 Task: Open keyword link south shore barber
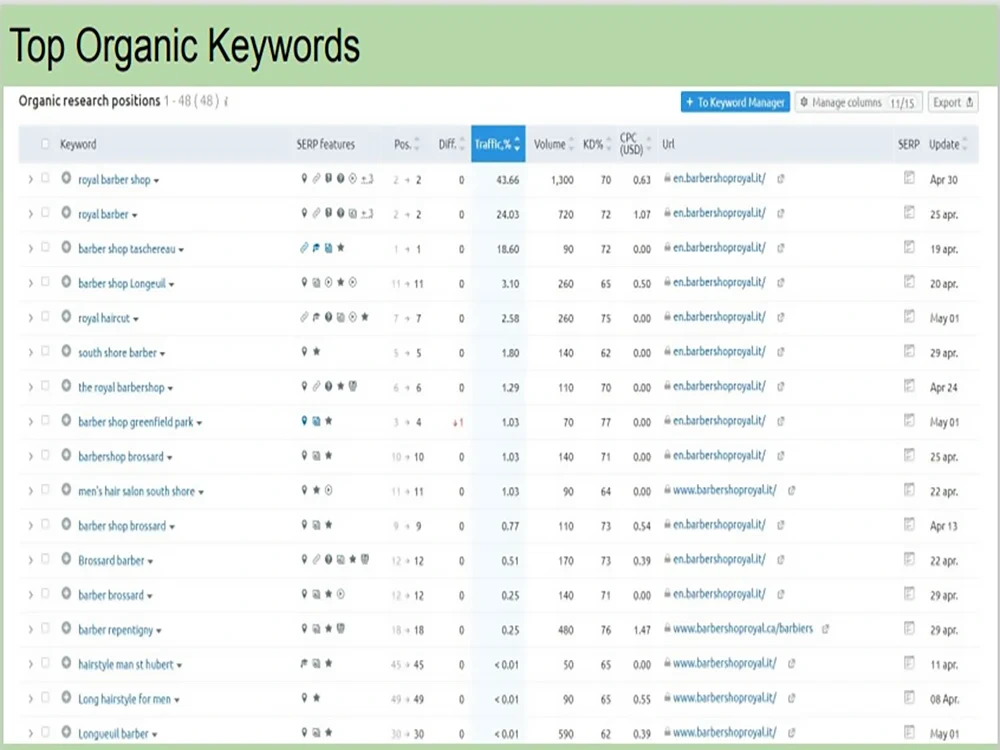click(x=117, y=353)
